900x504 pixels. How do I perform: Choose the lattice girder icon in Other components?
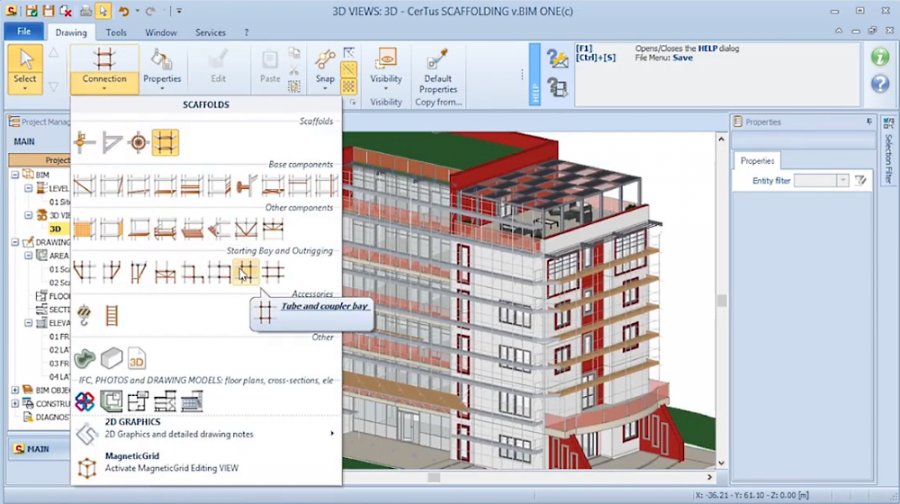(273, 229)
